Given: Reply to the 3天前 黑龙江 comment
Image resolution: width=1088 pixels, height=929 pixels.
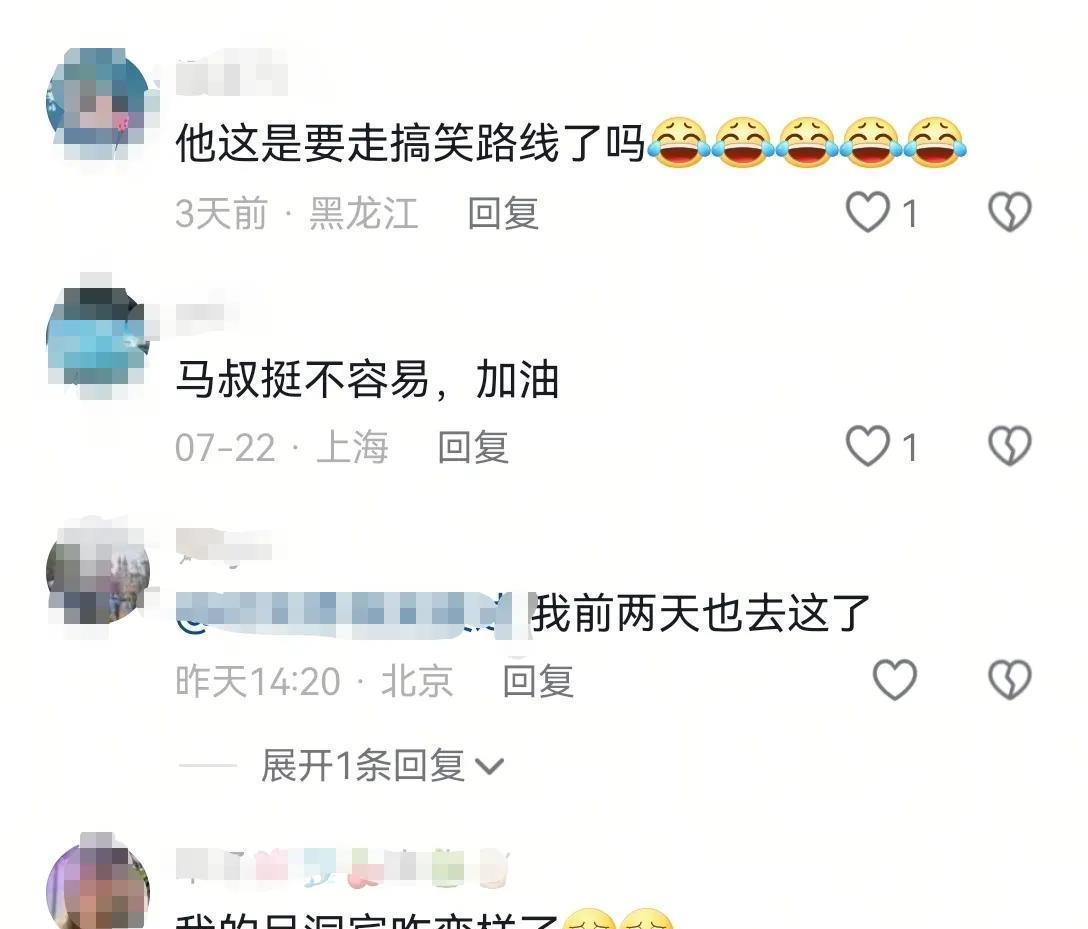Looking at the screenshot, I should pyautogui.click(x=503, y=213).
